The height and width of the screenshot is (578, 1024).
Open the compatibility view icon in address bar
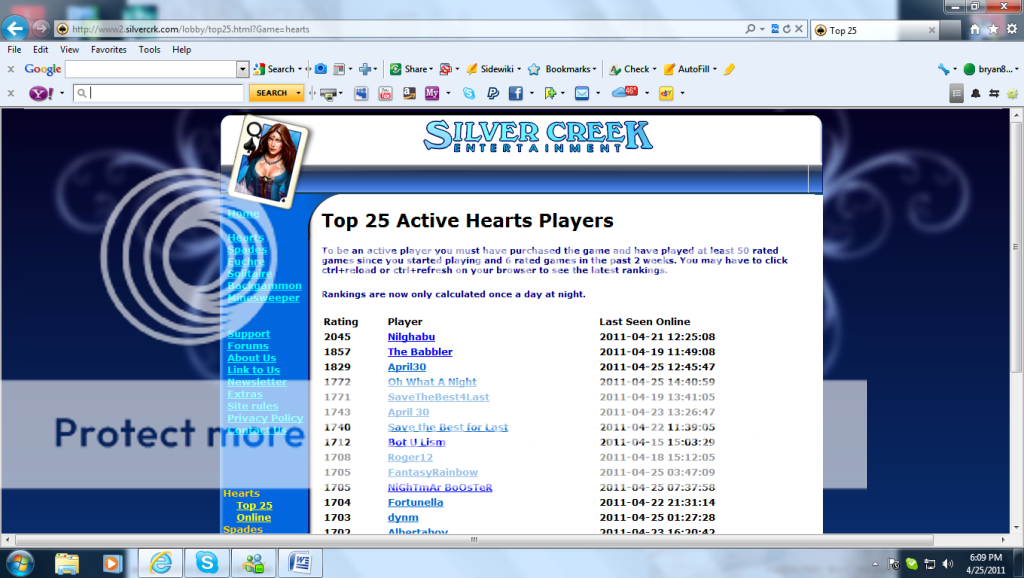[x=775, y=29]
